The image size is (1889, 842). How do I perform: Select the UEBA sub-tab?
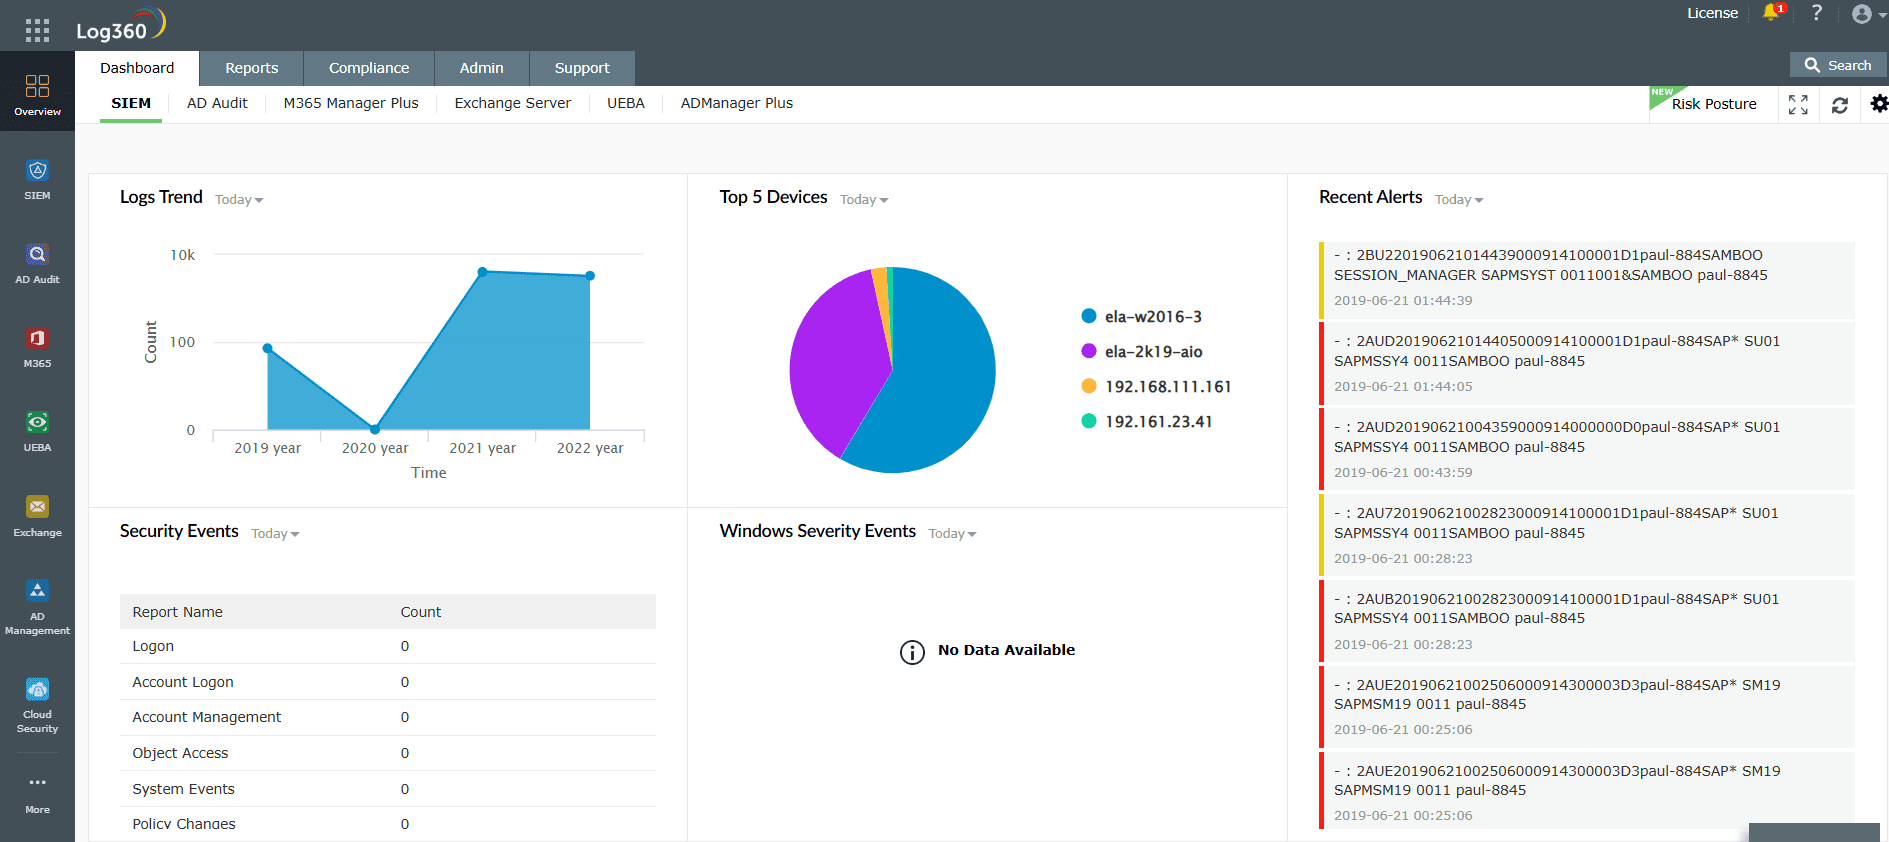(x=626, y=103)
